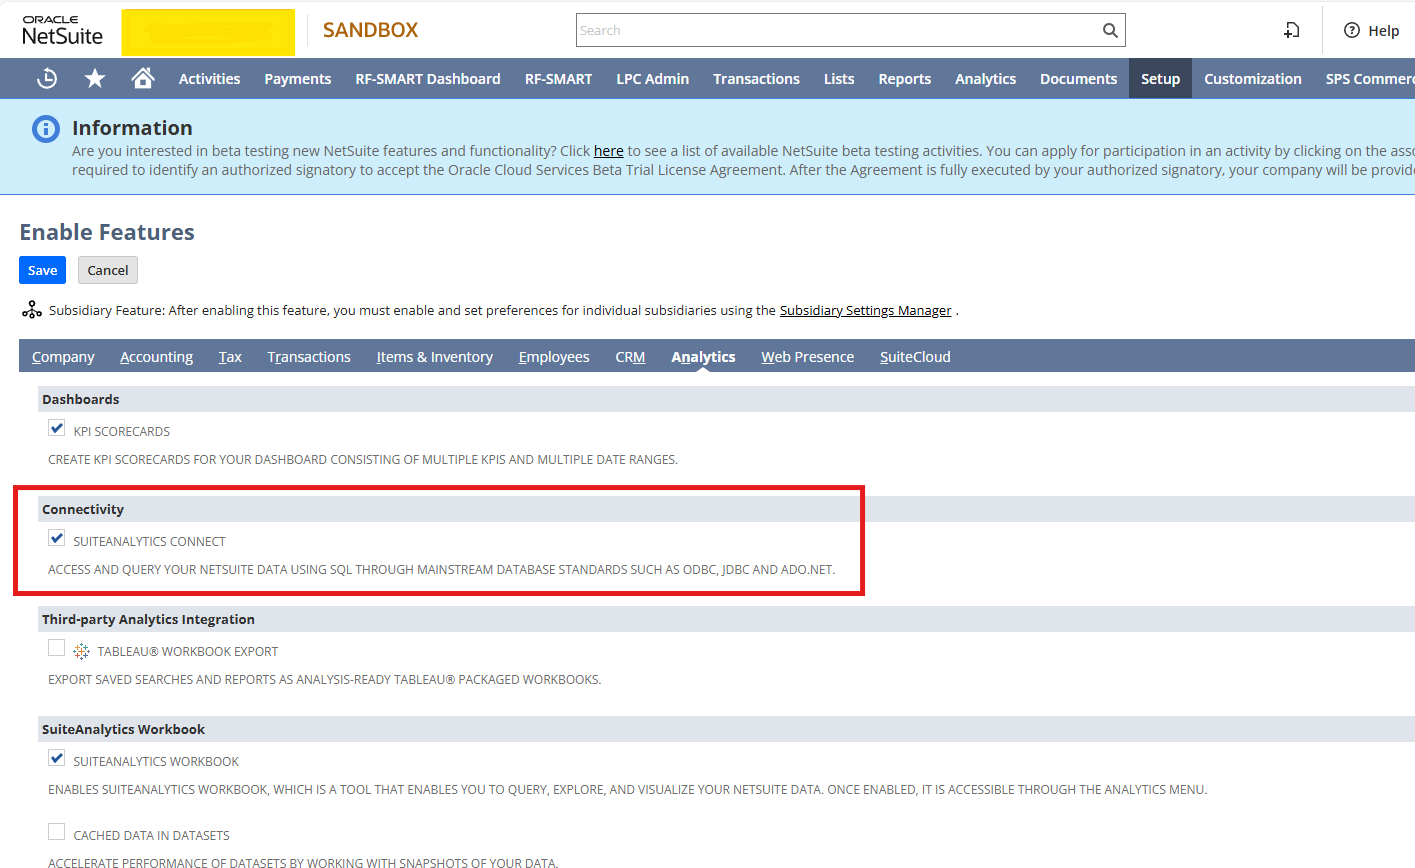
Task: Enable Tableau Workbook Export checkbox
Action: (x=57, y=649)
